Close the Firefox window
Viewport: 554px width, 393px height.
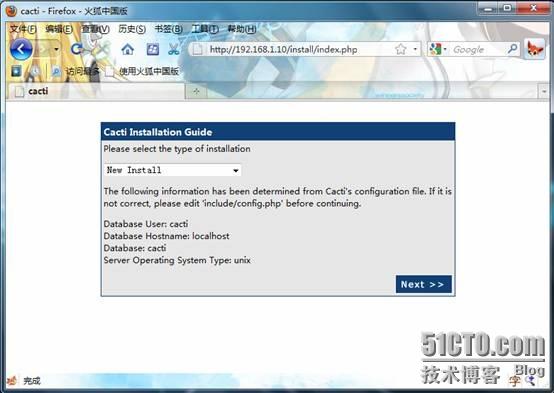(x=533, y=8)
